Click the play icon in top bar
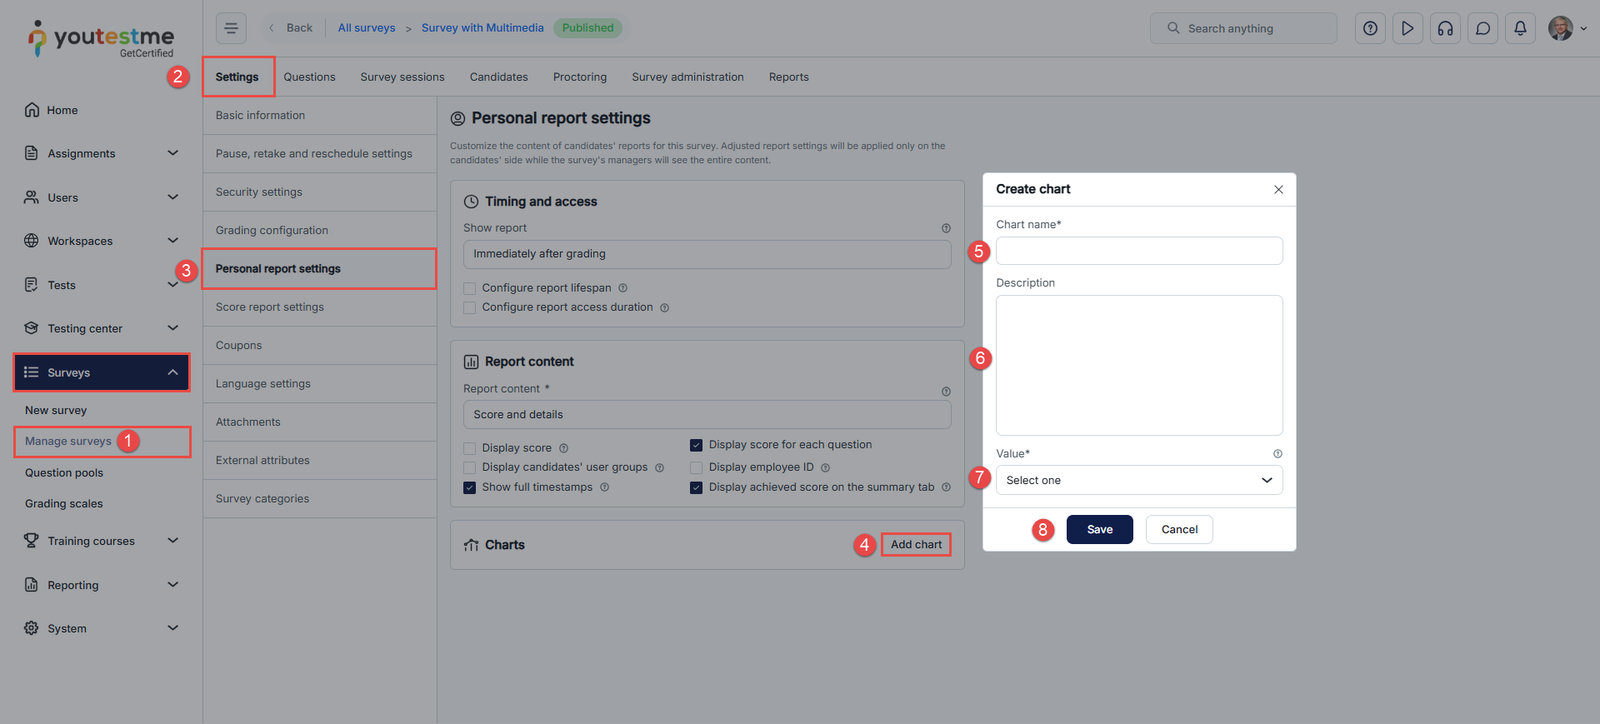The height and width of the screenshot is (724, 1600). tap(1407, 28)
